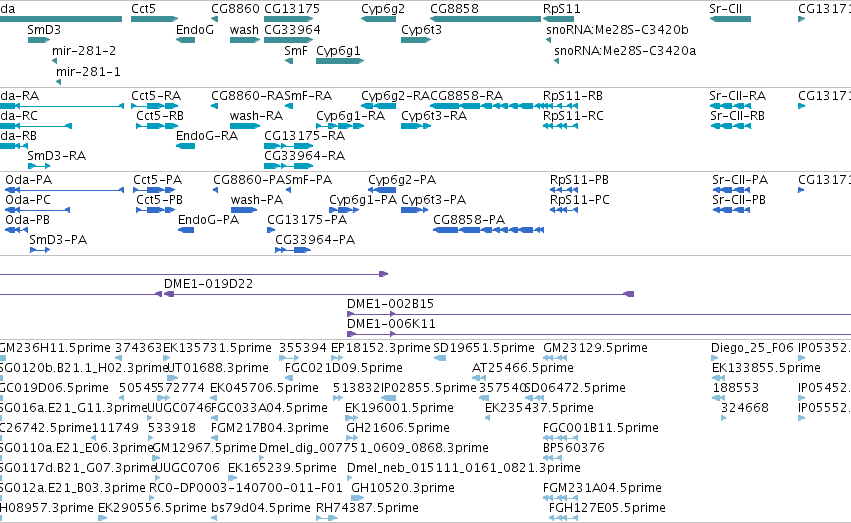The image size is (851, 523).
Task: Open BAC clone DME1-006K11
Action: pyautogui.click(x=599, y=334)
